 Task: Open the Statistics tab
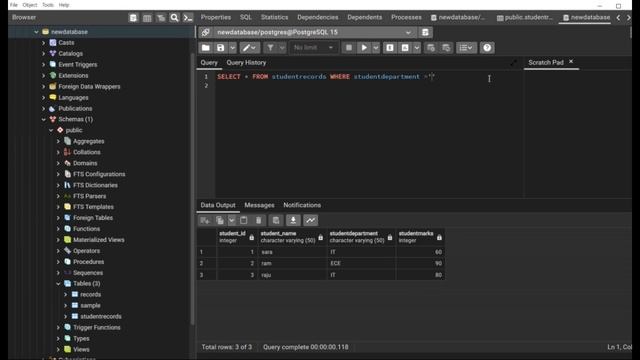pyautogui.click(x=274, y=17)
